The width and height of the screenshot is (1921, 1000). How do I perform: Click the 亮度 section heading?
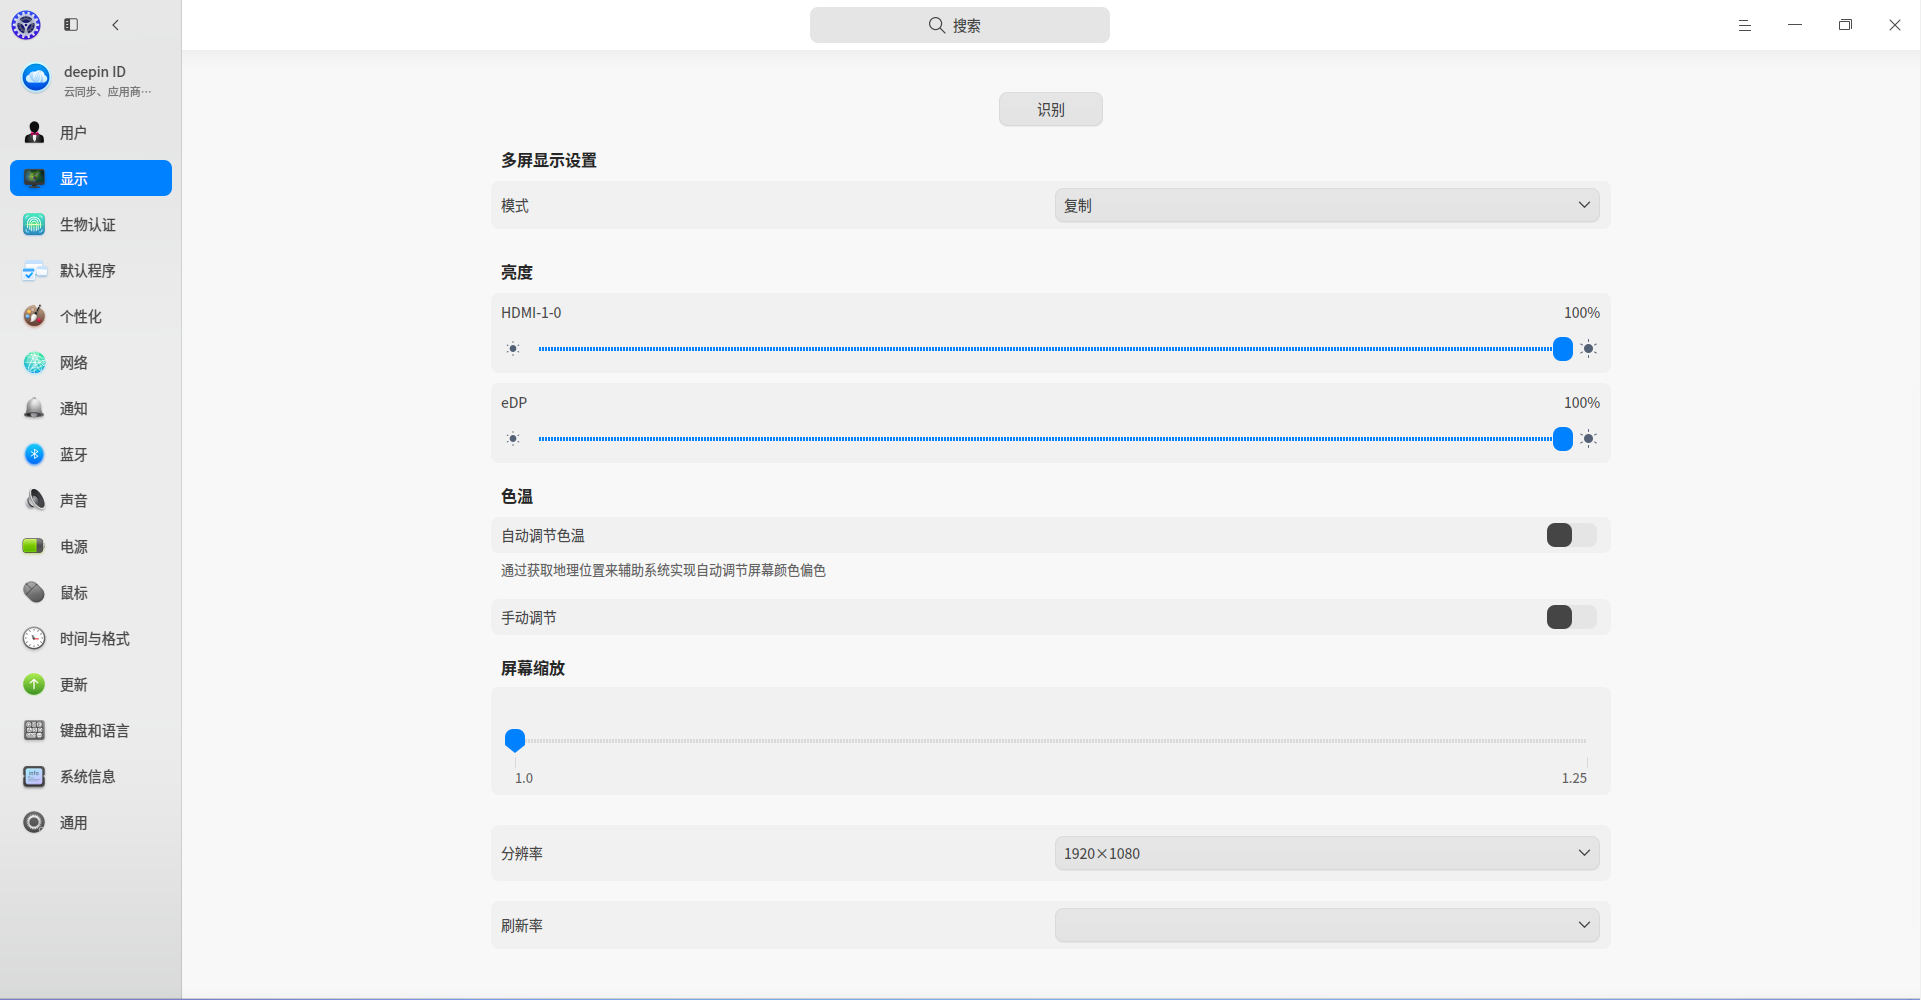click(x=517, y=272)
